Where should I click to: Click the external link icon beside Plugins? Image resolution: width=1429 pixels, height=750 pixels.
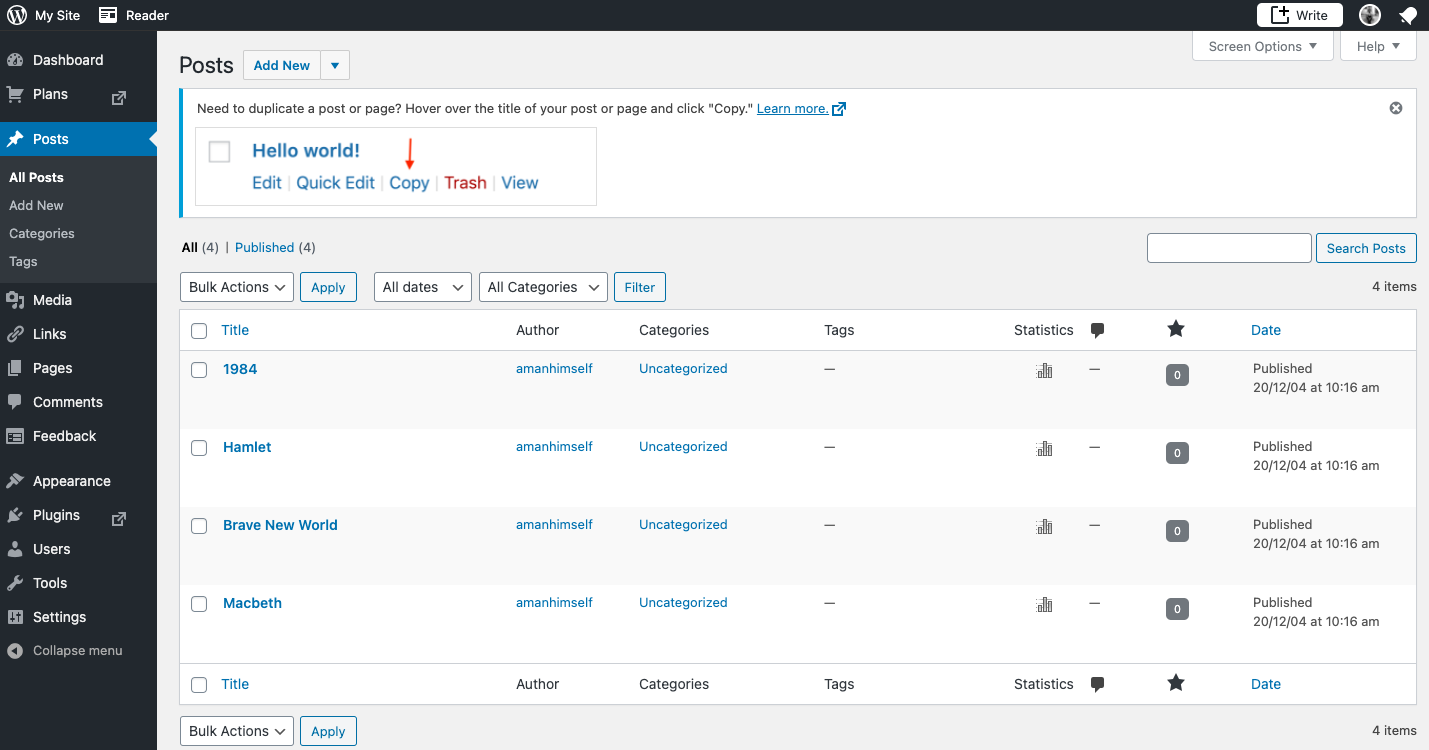[x=119, y=519]
